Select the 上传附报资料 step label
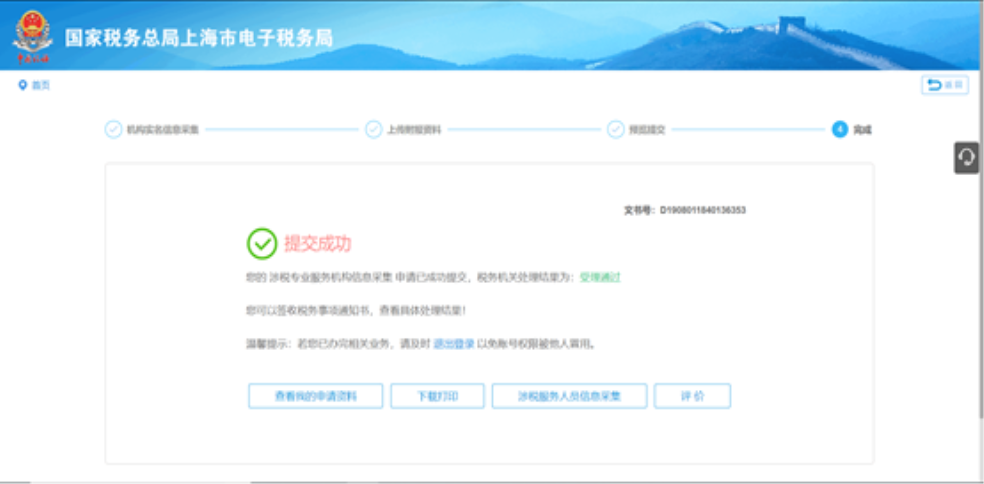 click(414, 129)
